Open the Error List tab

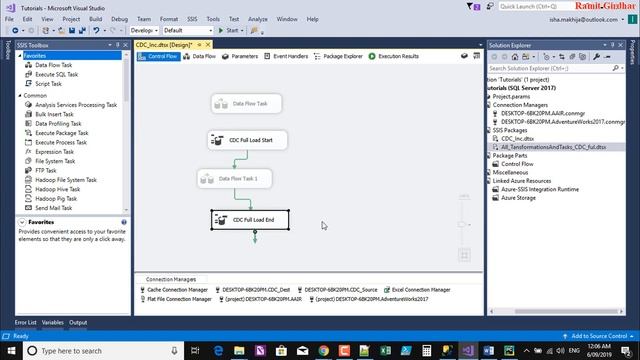25,322
